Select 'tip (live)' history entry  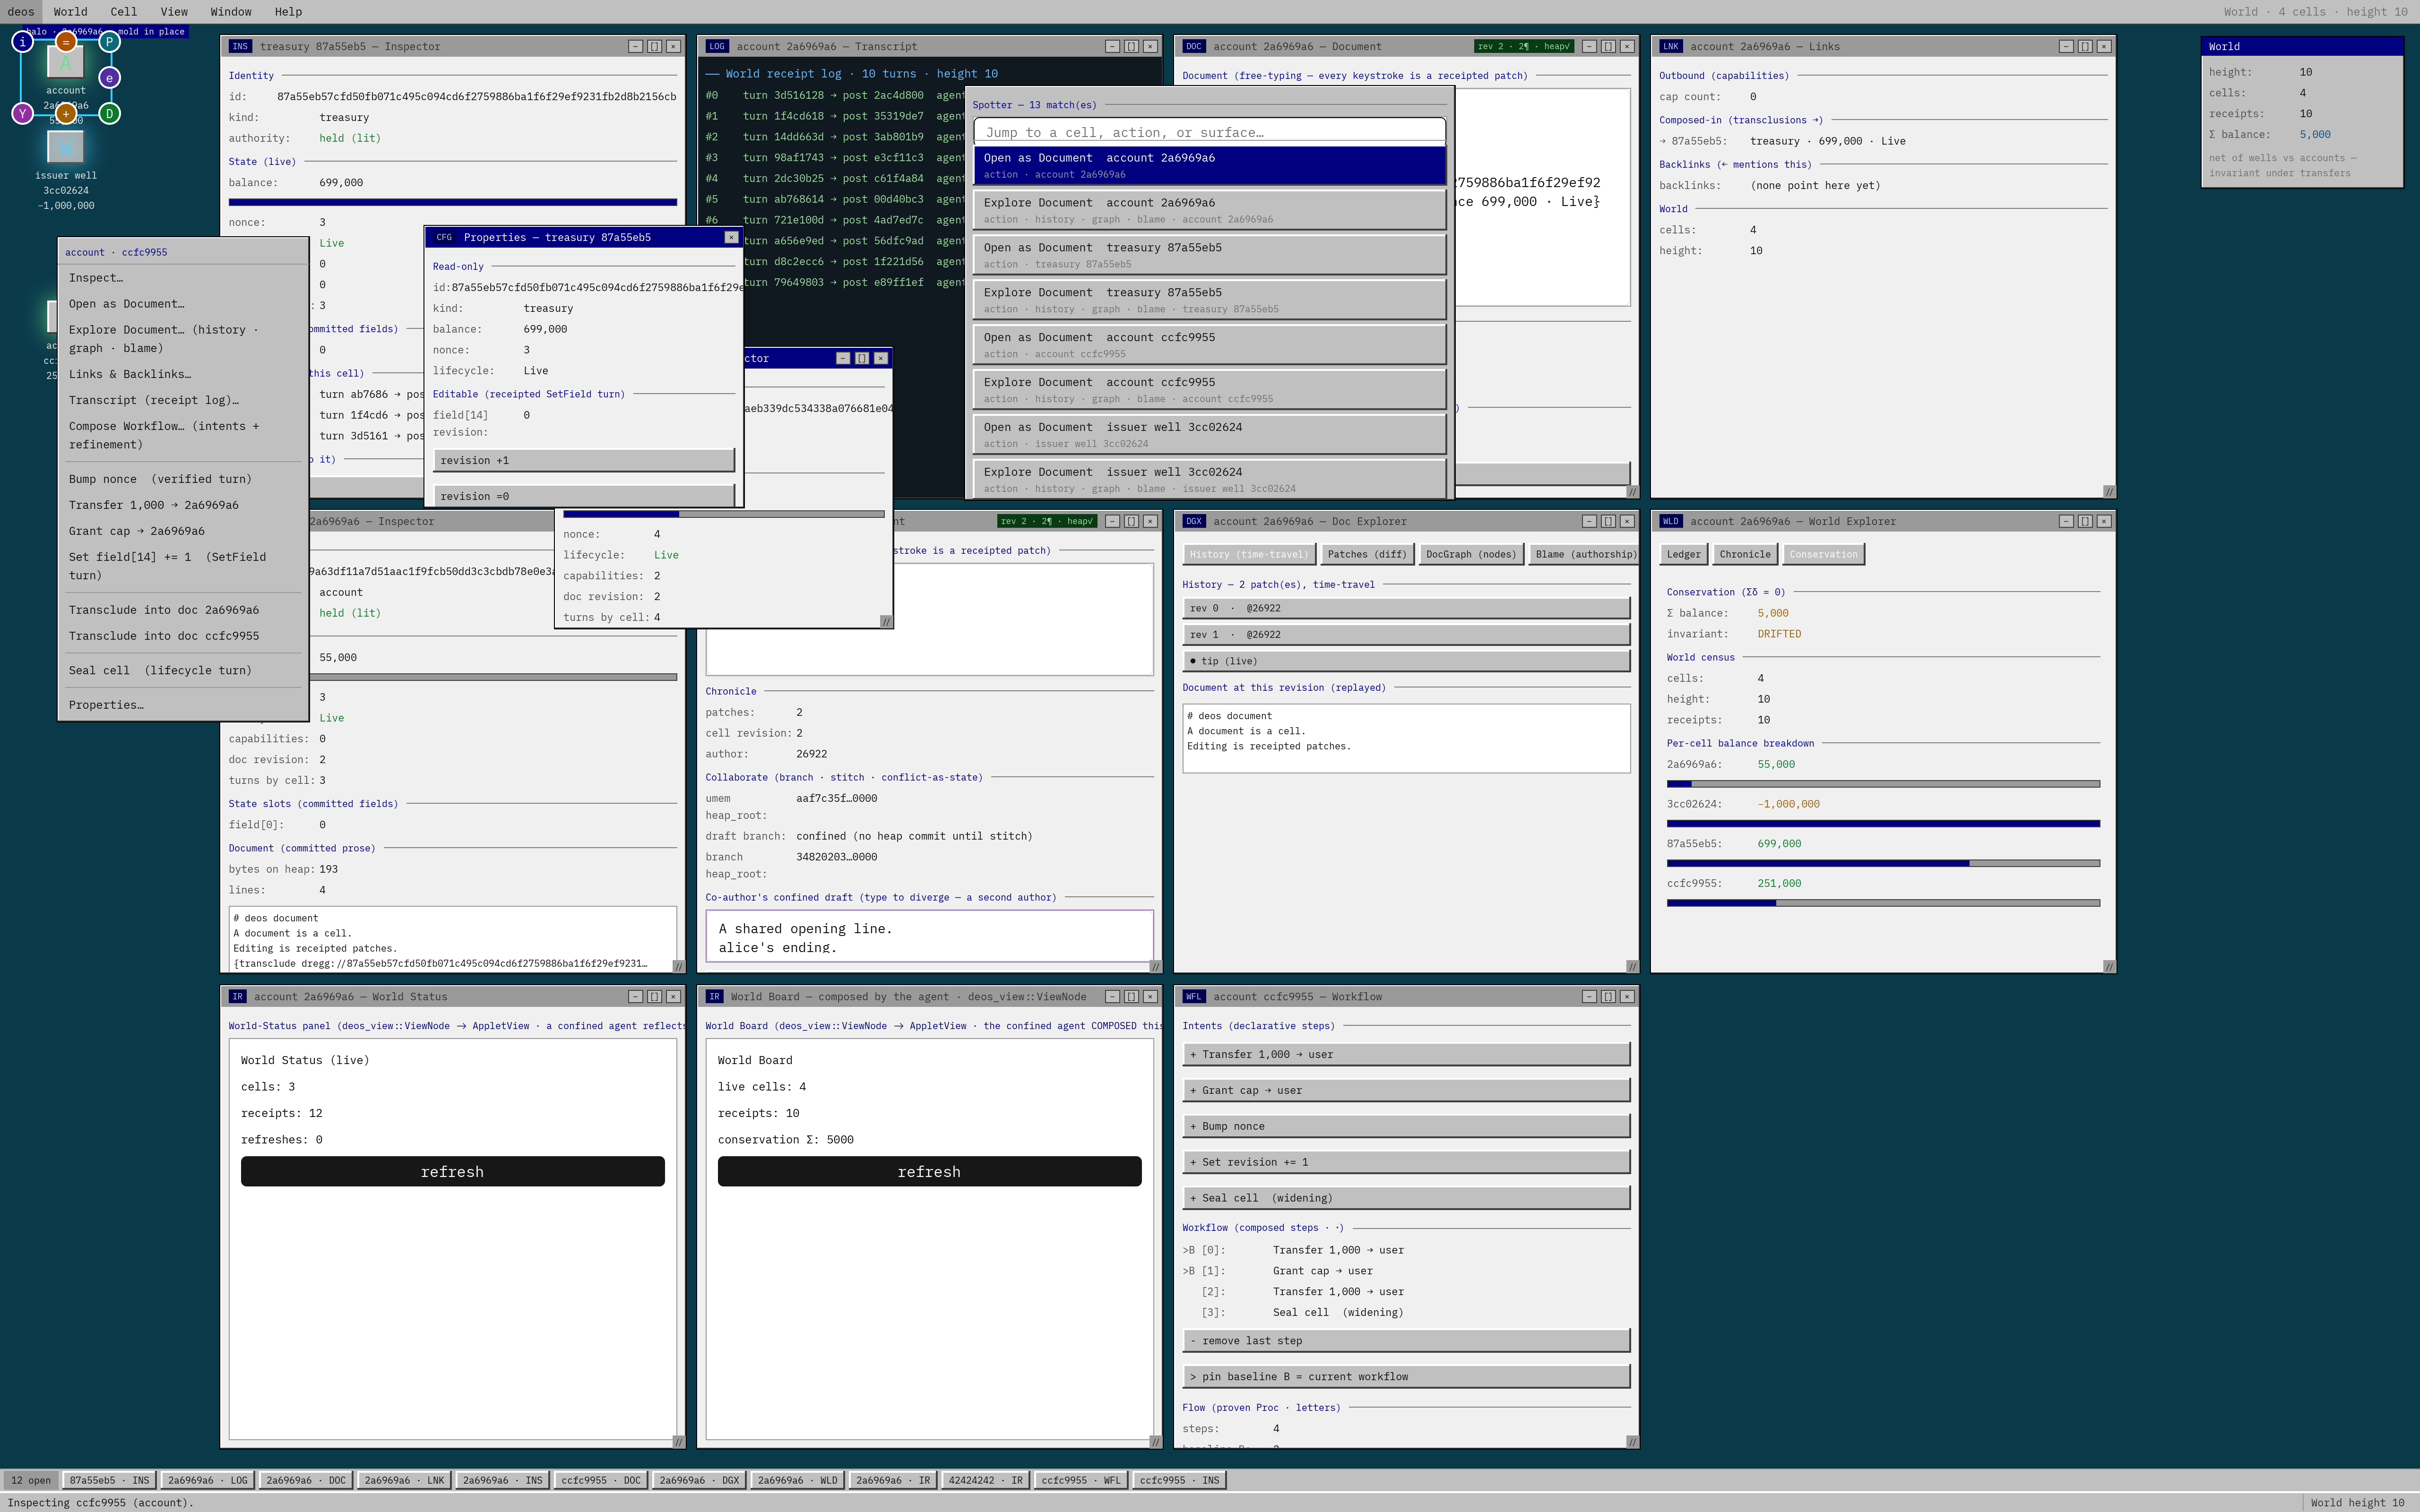1406,661
